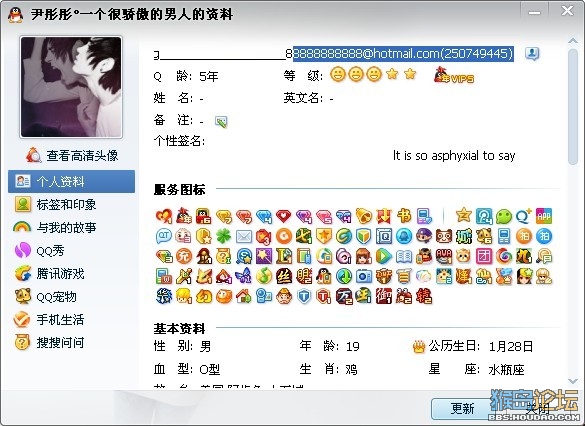Click the 御 game icon
This screenshot has height=426, width=585.
384,297
